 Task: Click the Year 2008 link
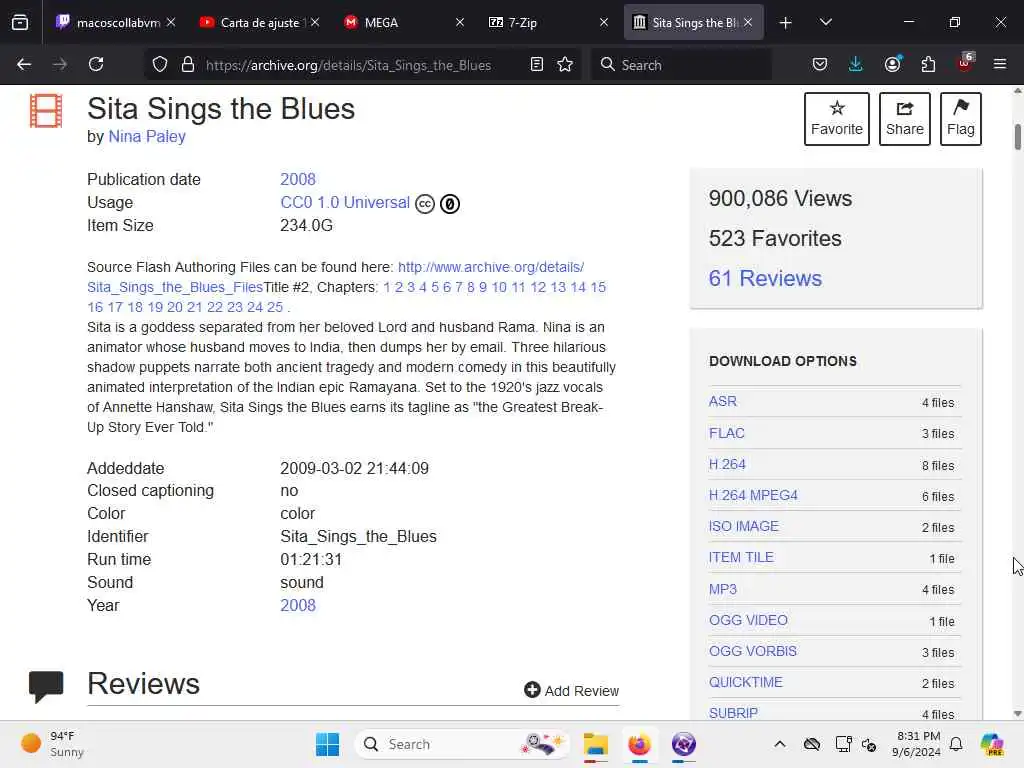click(298, 605)
